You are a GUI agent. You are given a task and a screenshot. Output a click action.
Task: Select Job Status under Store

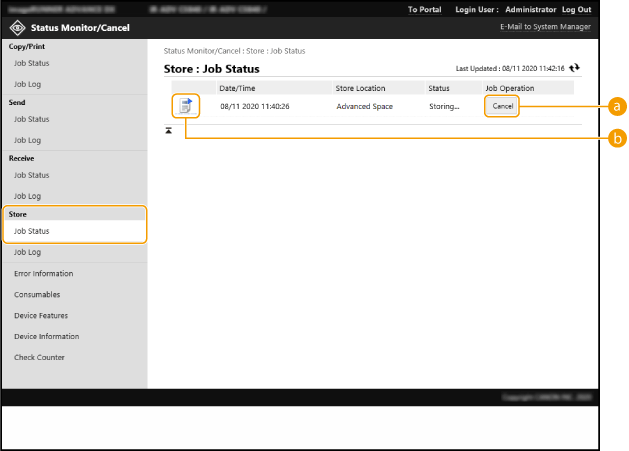(31, 231)
